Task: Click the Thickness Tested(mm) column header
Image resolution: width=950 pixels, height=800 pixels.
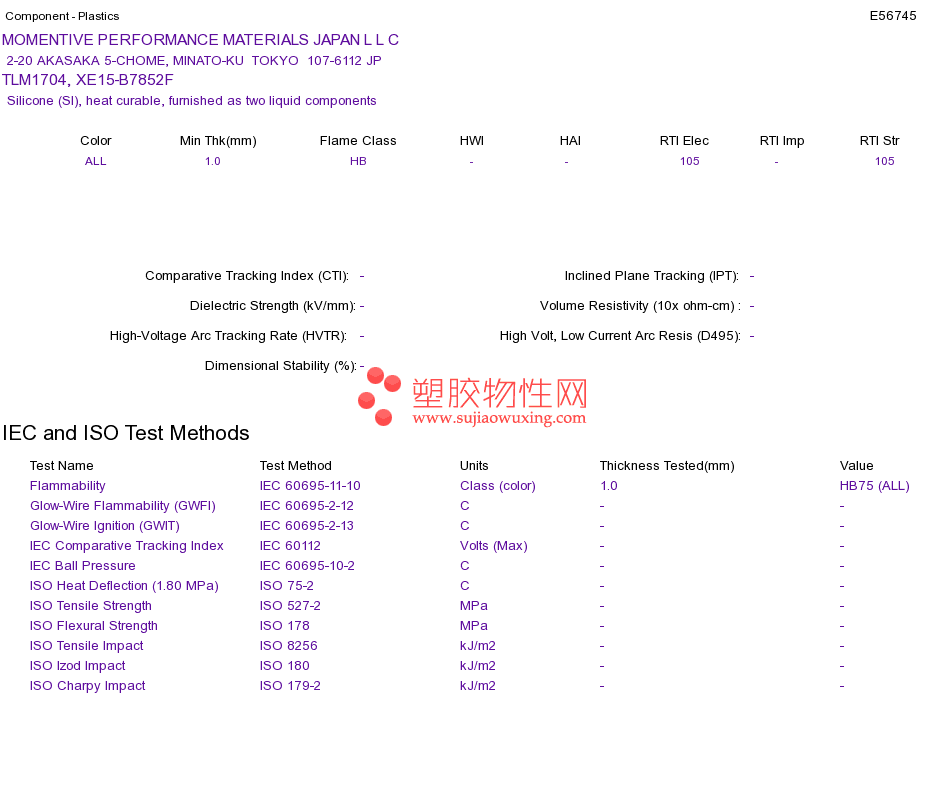Action: 667,465
